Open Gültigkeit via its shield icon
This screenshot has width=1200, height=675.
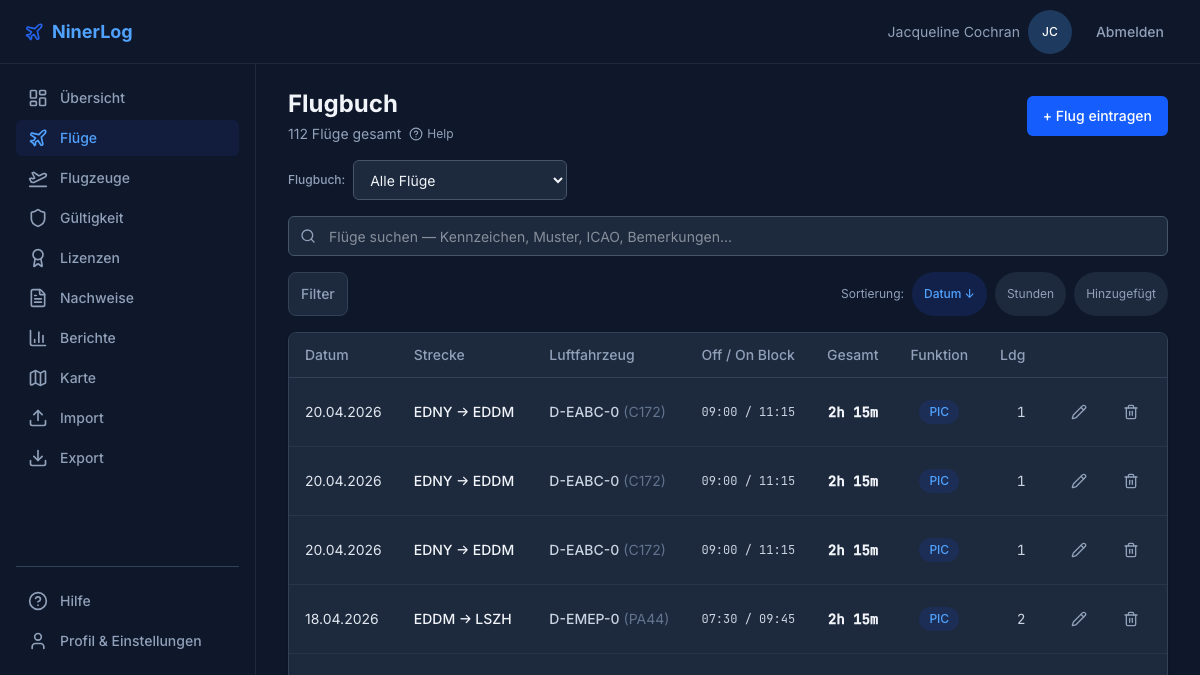point(38,218)
